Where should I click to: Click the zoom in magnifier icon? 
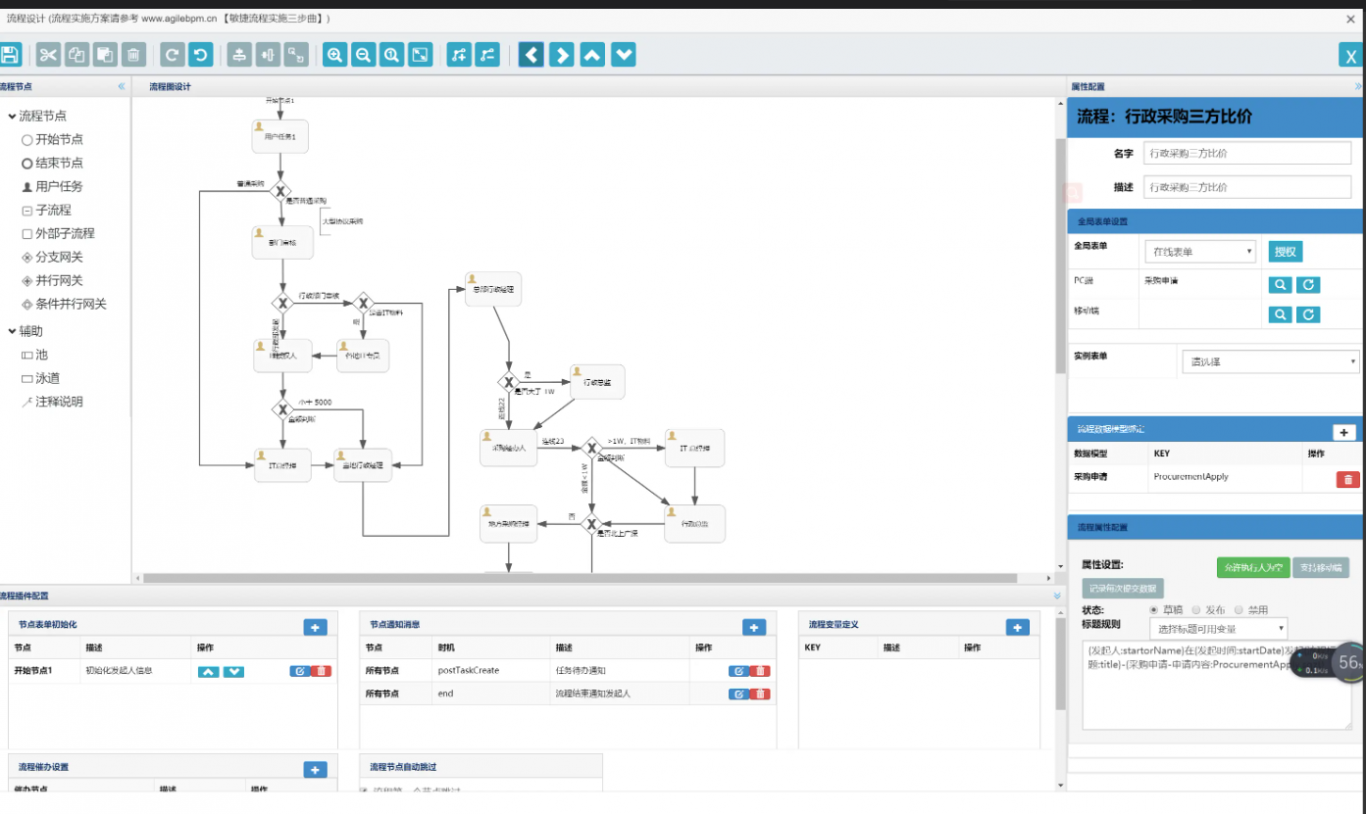[x=335, y=55]
